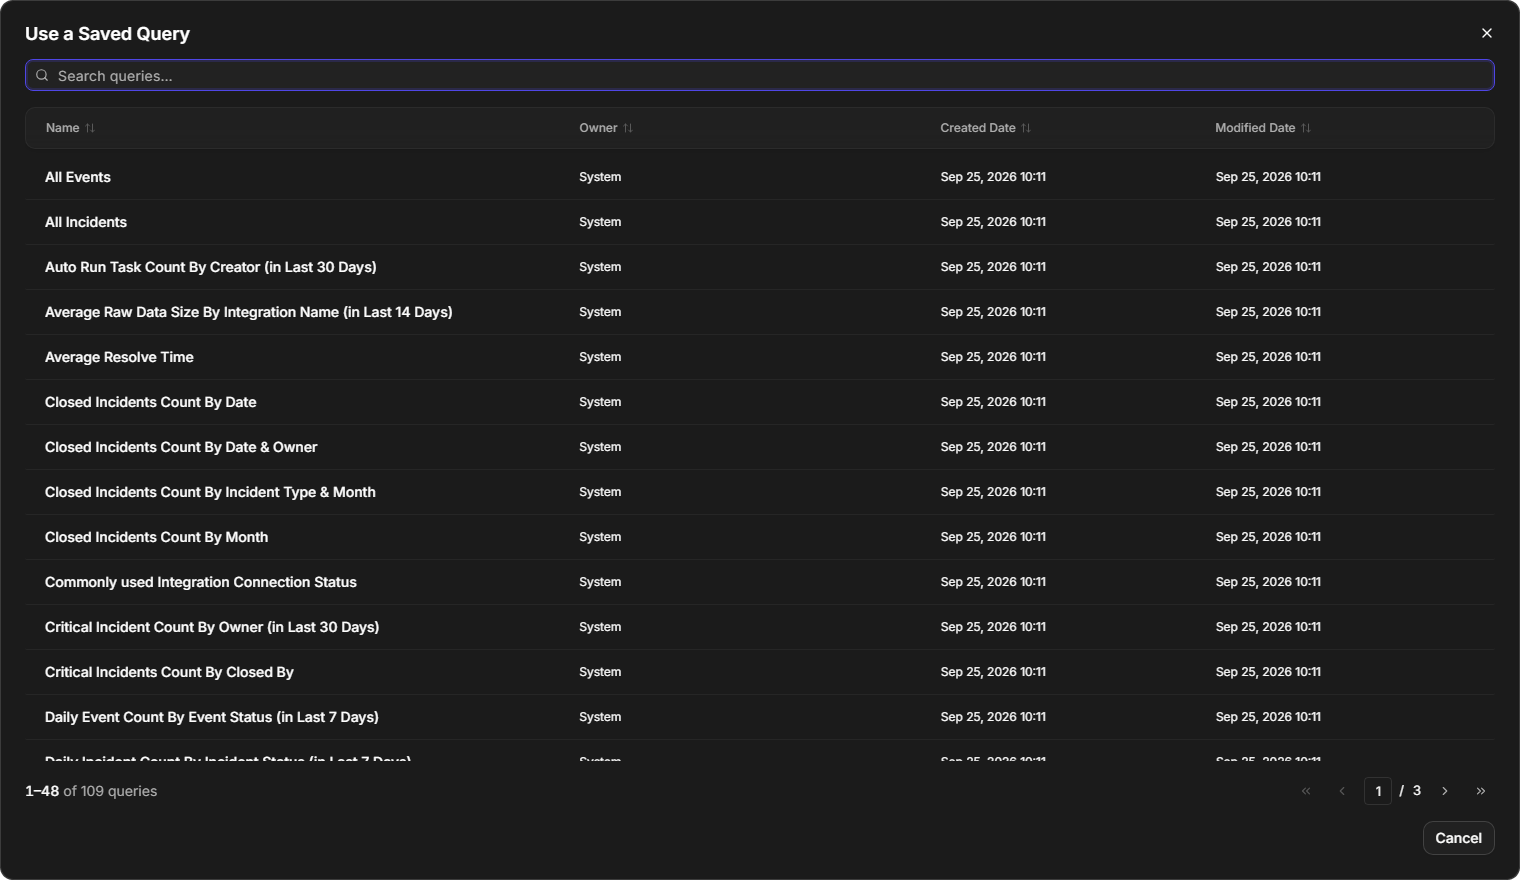Image resolution: width=1520 pixels, height=880 pixels.
Task: Jump to last page arrow
Action: tap(1481, 791)
